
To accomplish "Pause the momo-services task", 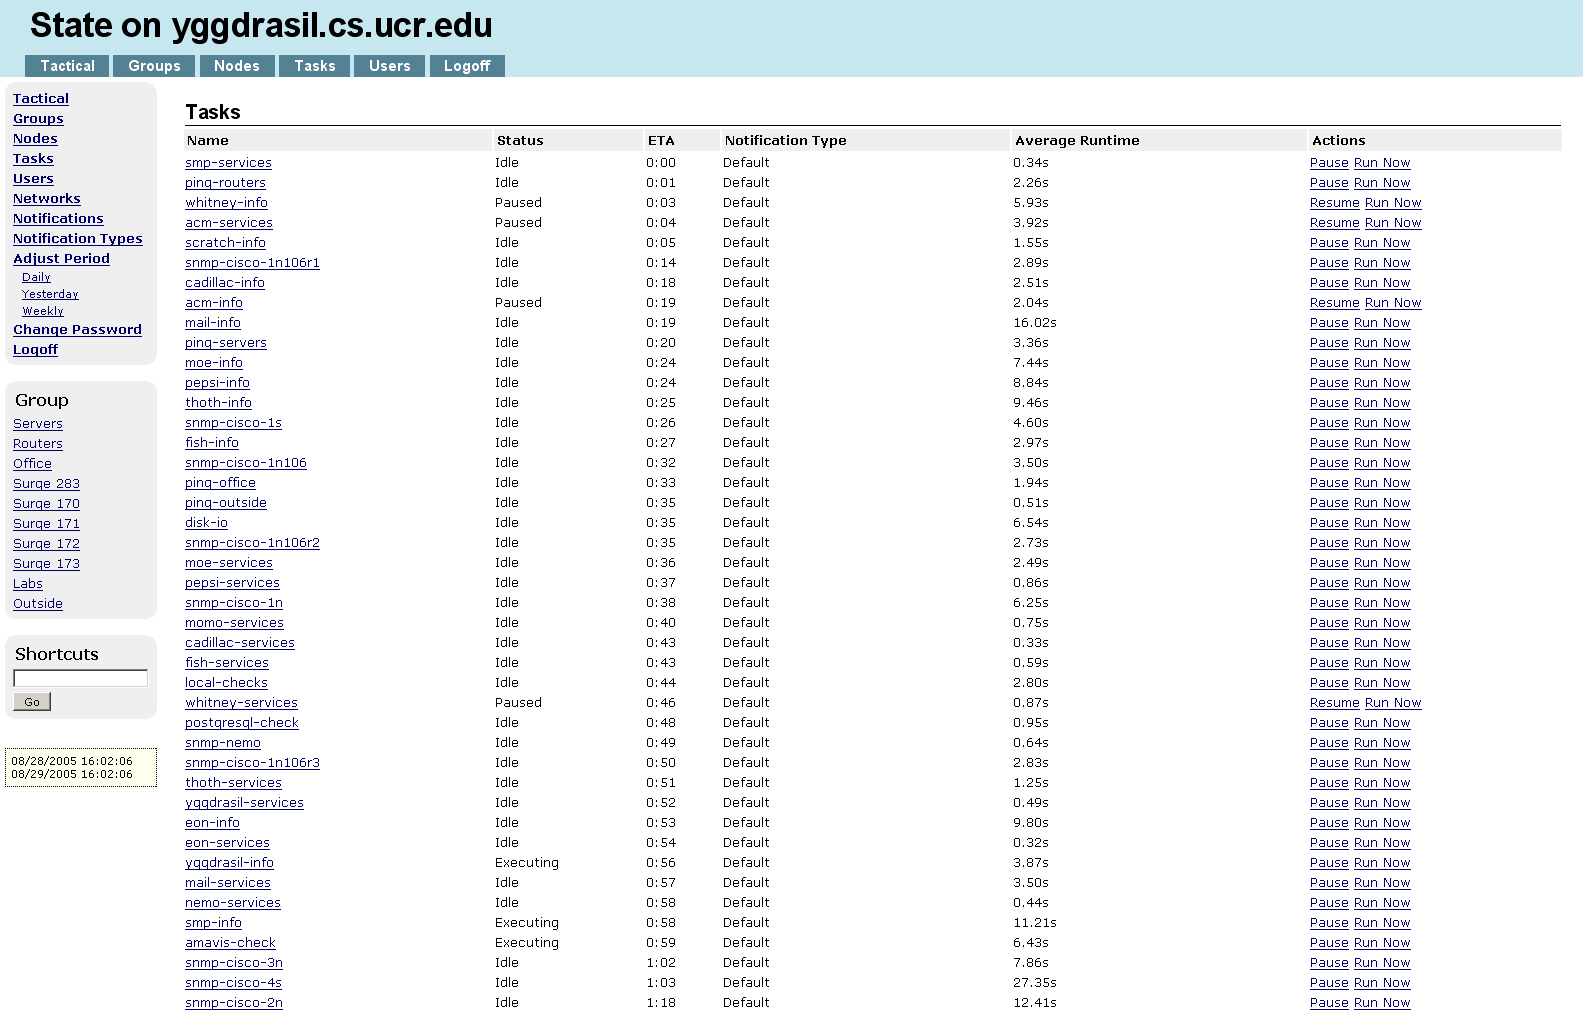I will 1329,623.
